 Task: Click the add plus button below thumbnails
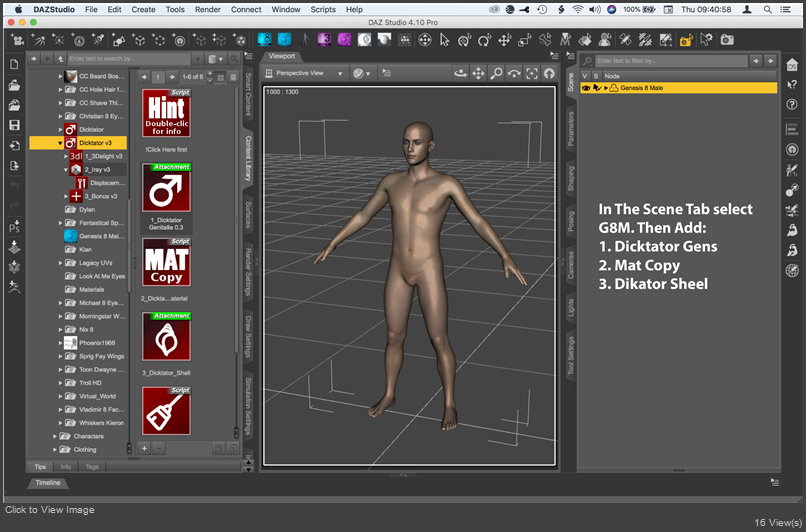click(144, 448)
